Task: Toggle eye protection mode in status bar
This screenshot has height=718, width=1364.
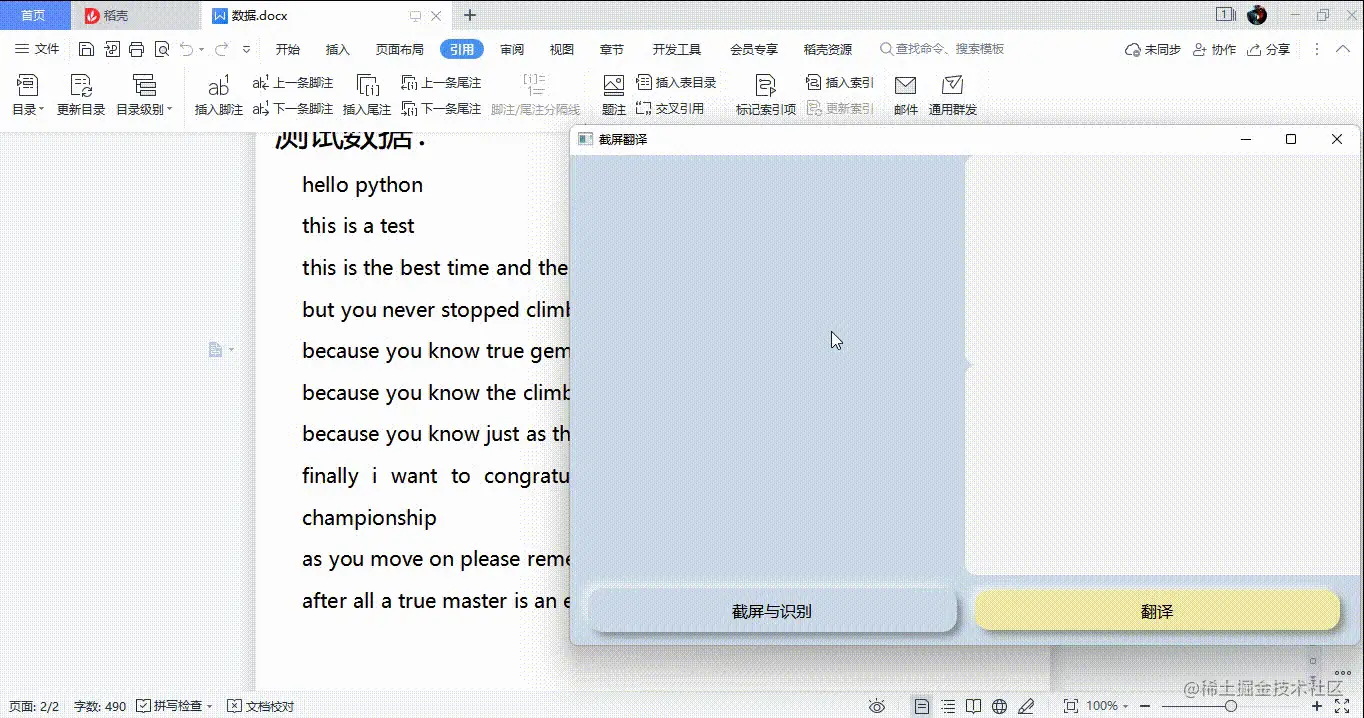Action: click(877, 706)
